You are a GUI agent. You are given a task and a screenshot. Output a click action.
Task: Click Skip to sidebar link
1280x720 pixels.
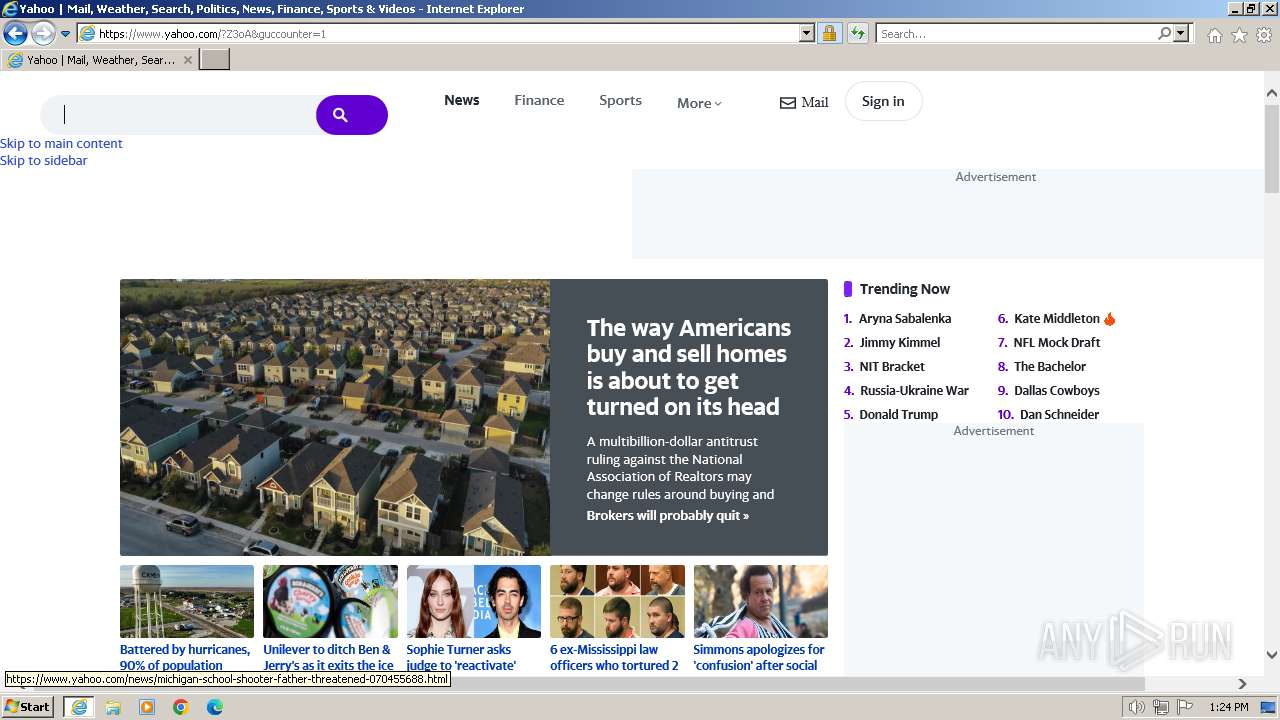click(x=44, y=160)
